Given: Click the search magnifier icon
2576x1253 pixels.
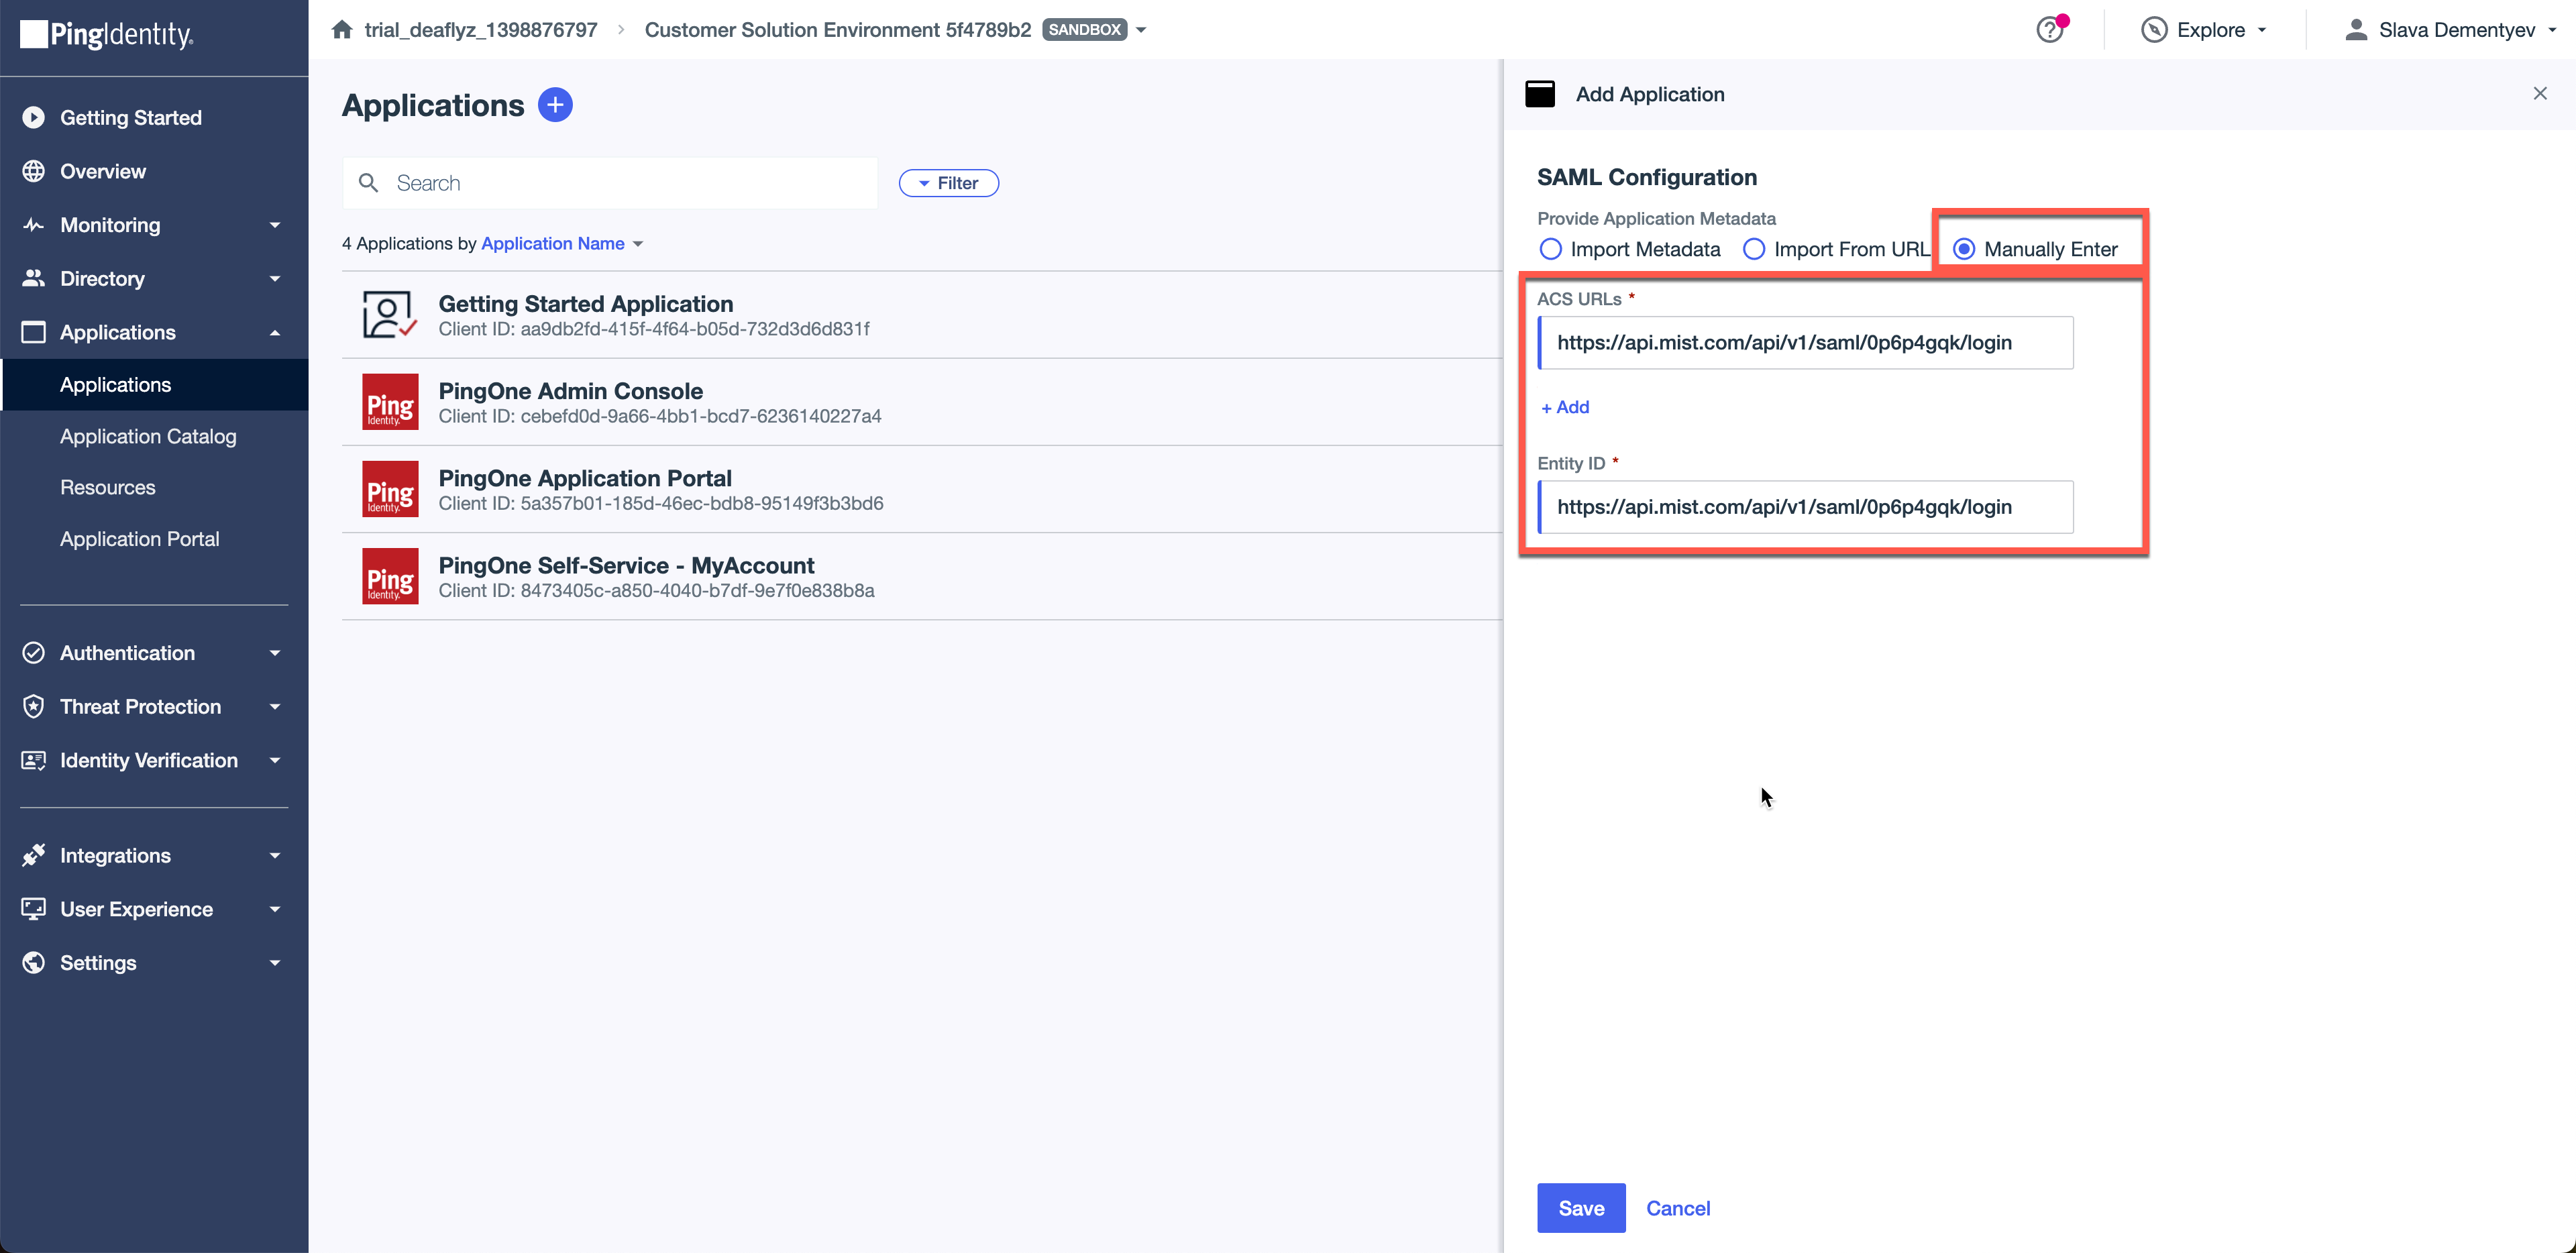Looking at the screenshot, I should pos(369,183).
